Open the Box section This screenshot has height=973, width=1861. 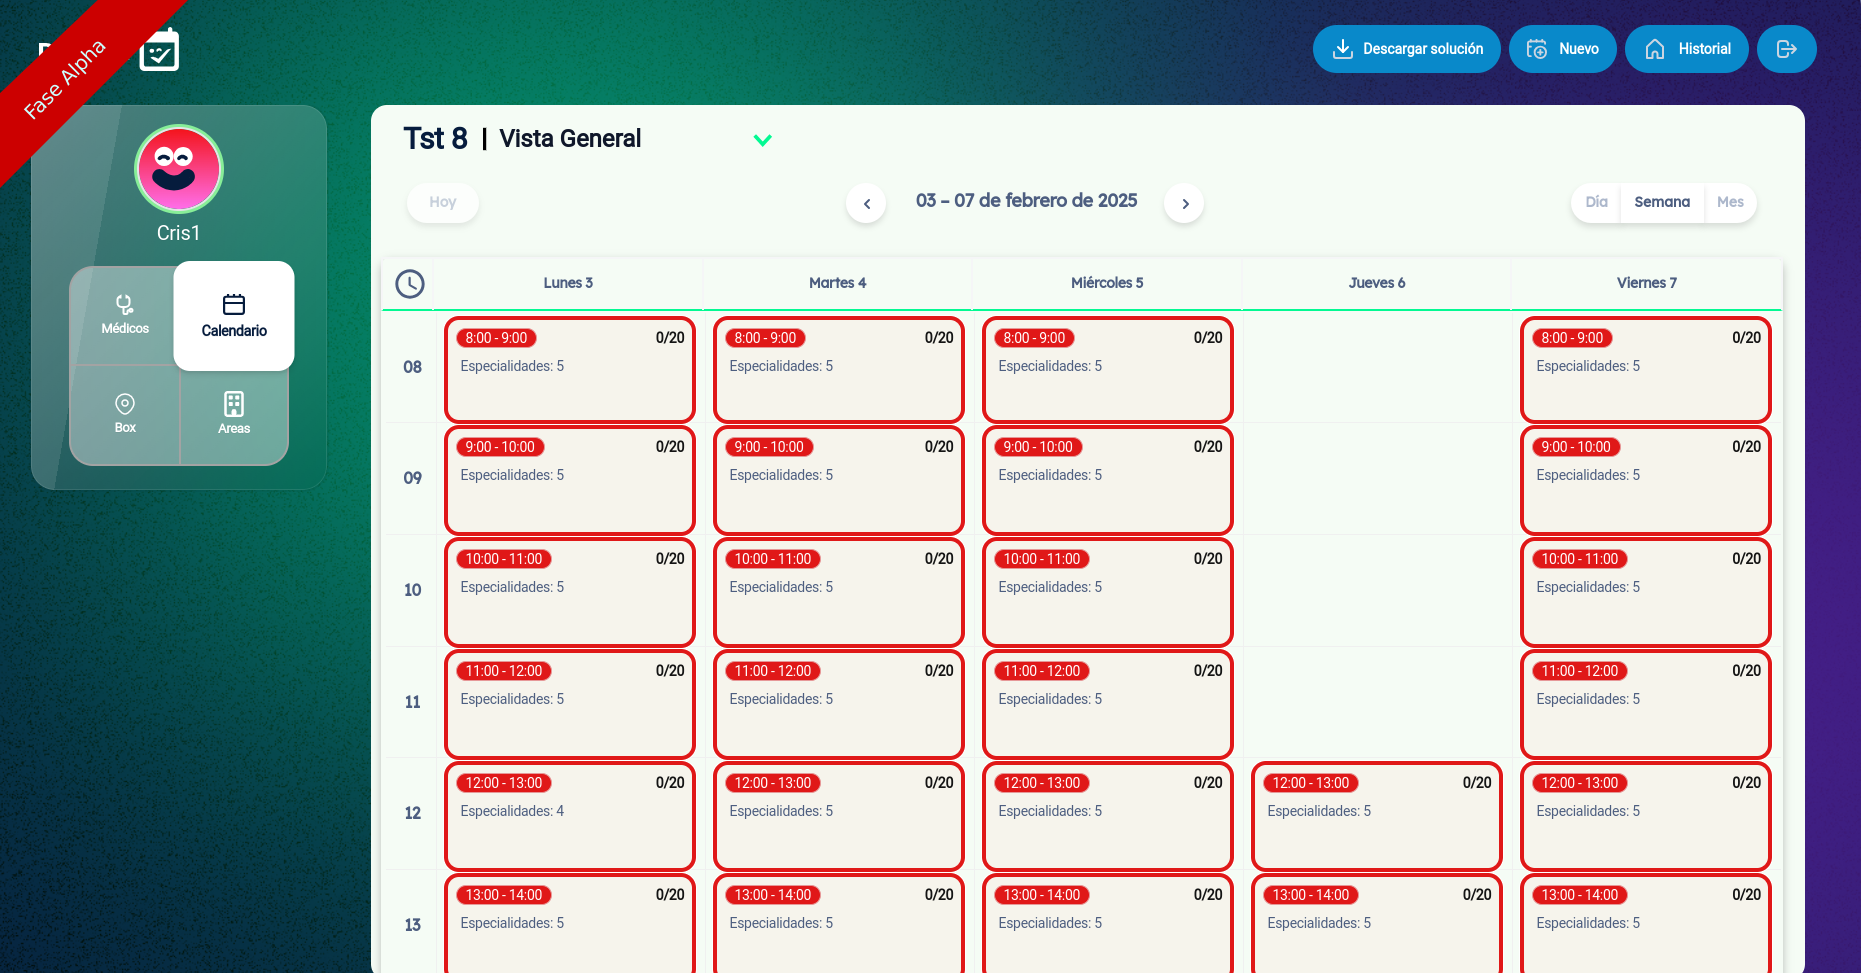[x=125, y=413]
